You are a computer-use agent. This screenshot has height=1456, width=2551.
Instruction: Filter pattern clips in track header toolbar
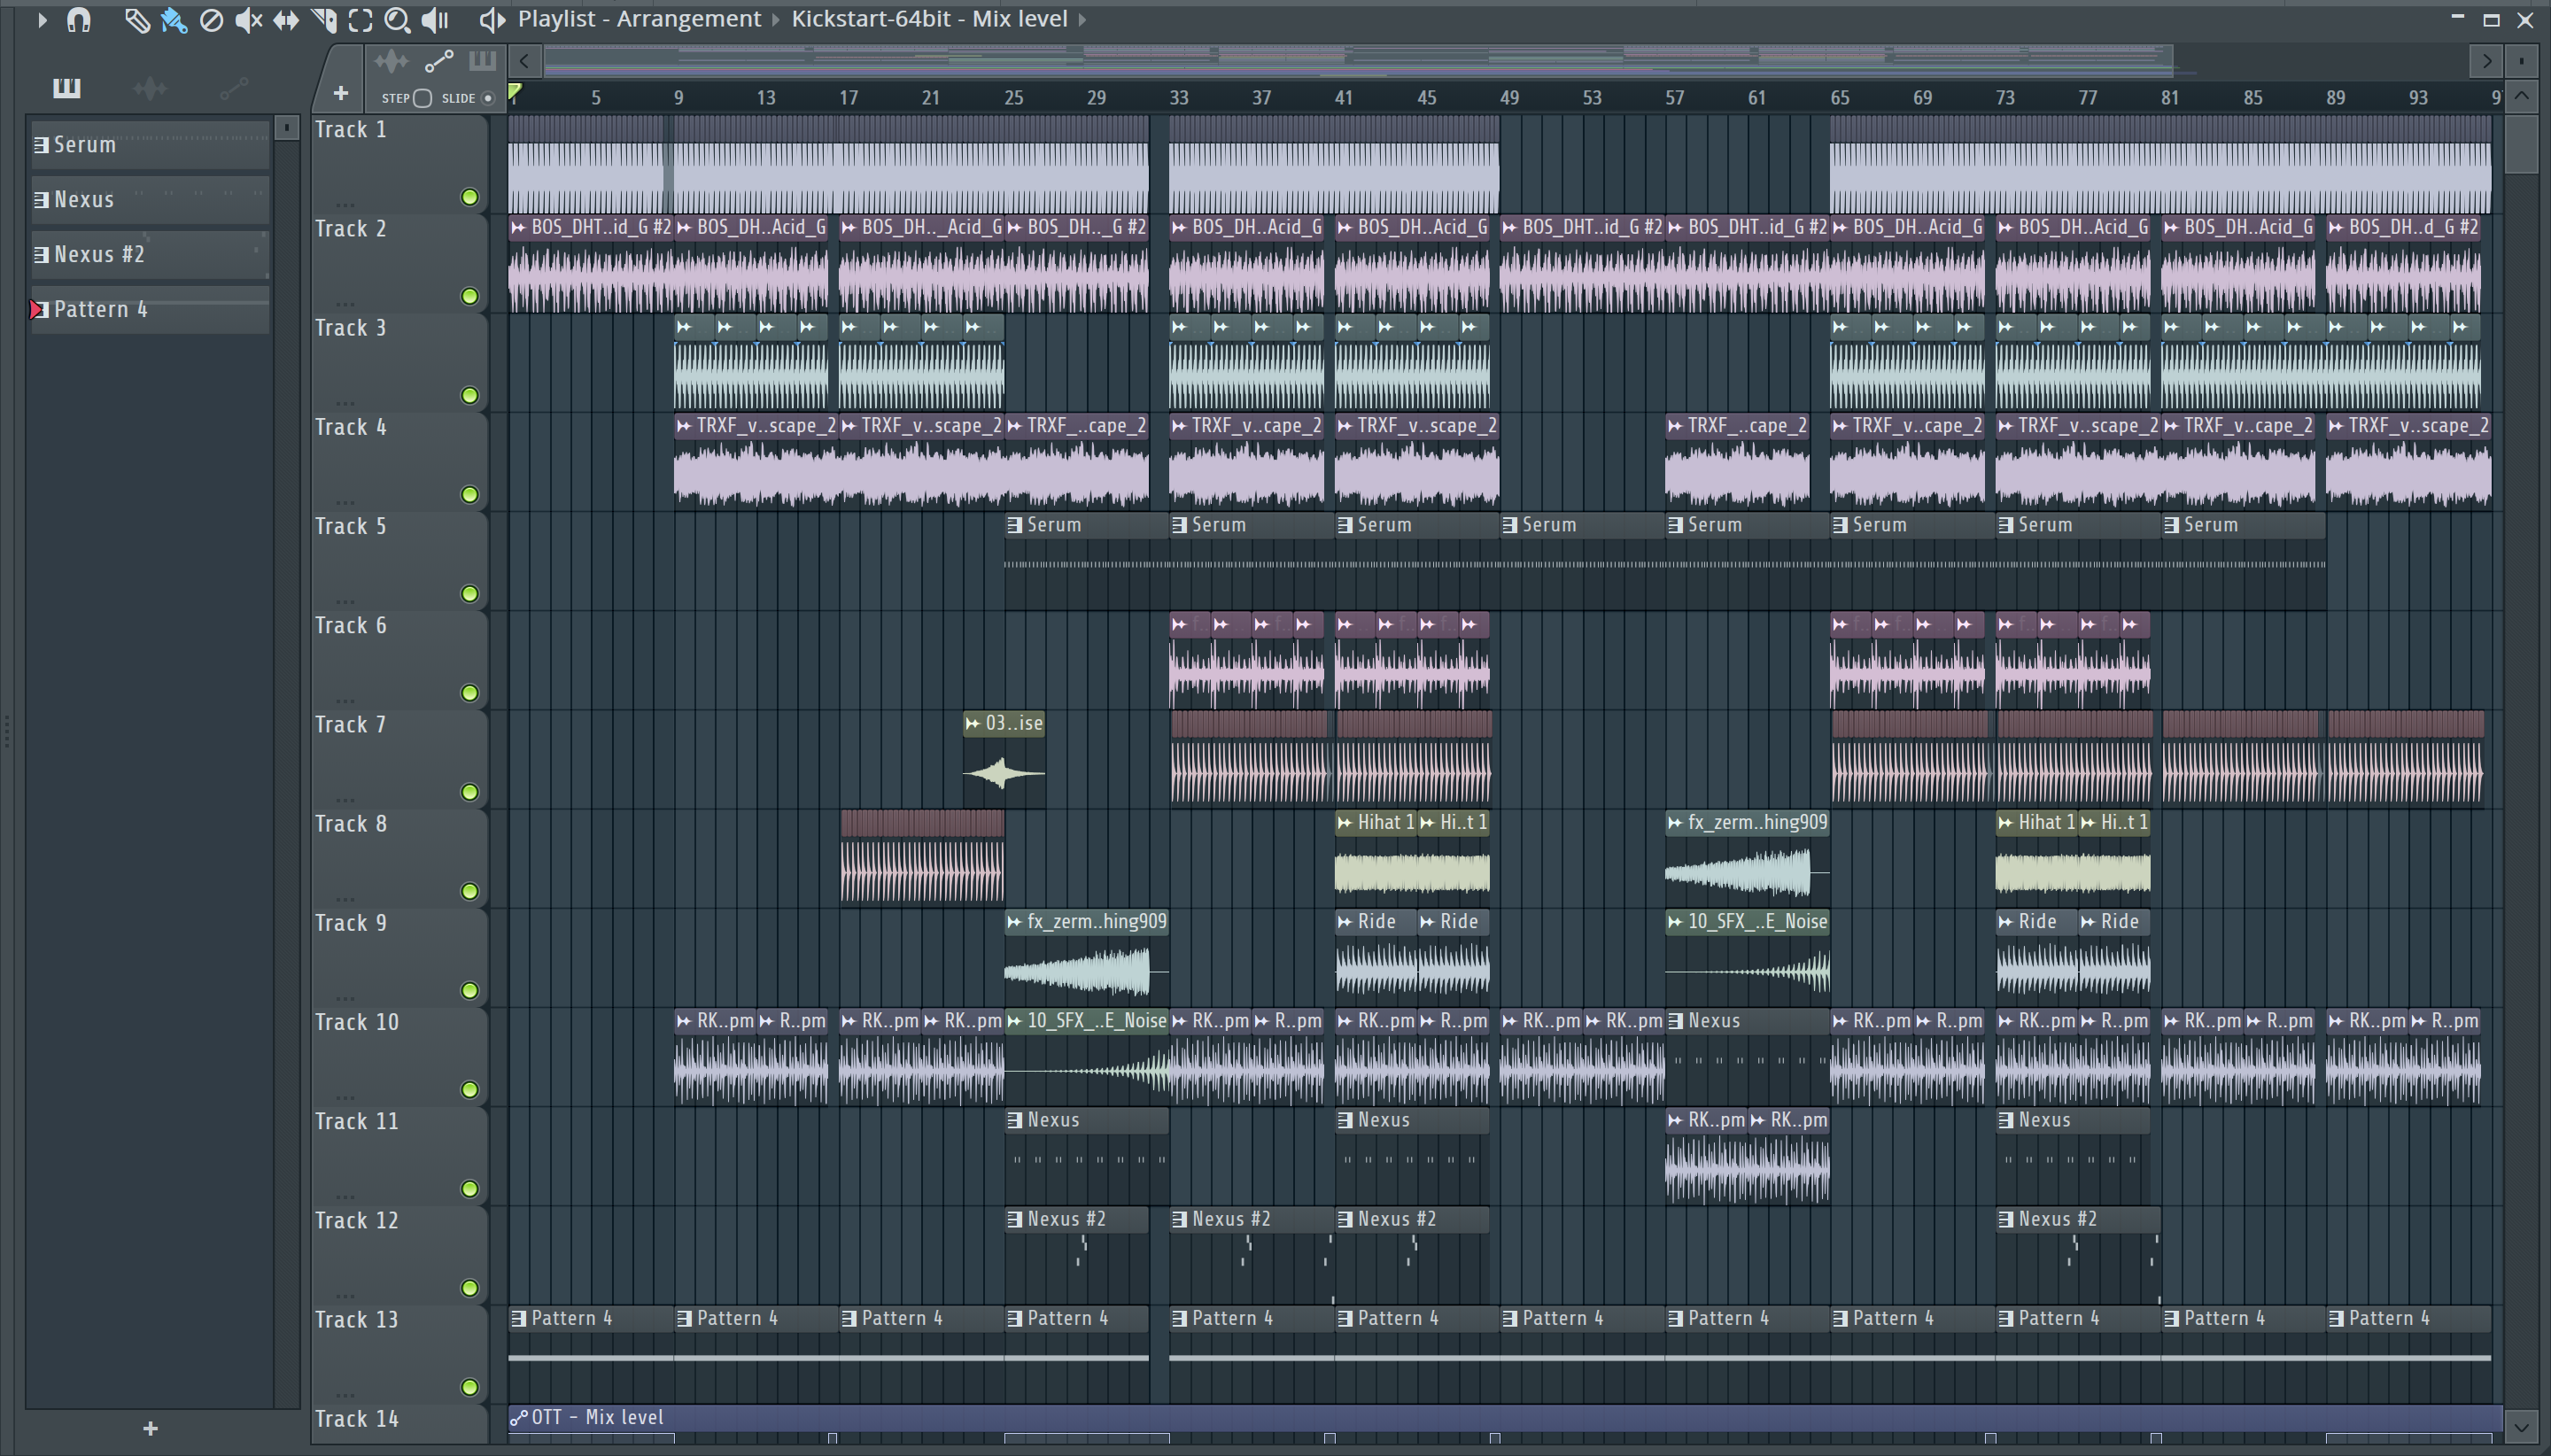[482, 62]
